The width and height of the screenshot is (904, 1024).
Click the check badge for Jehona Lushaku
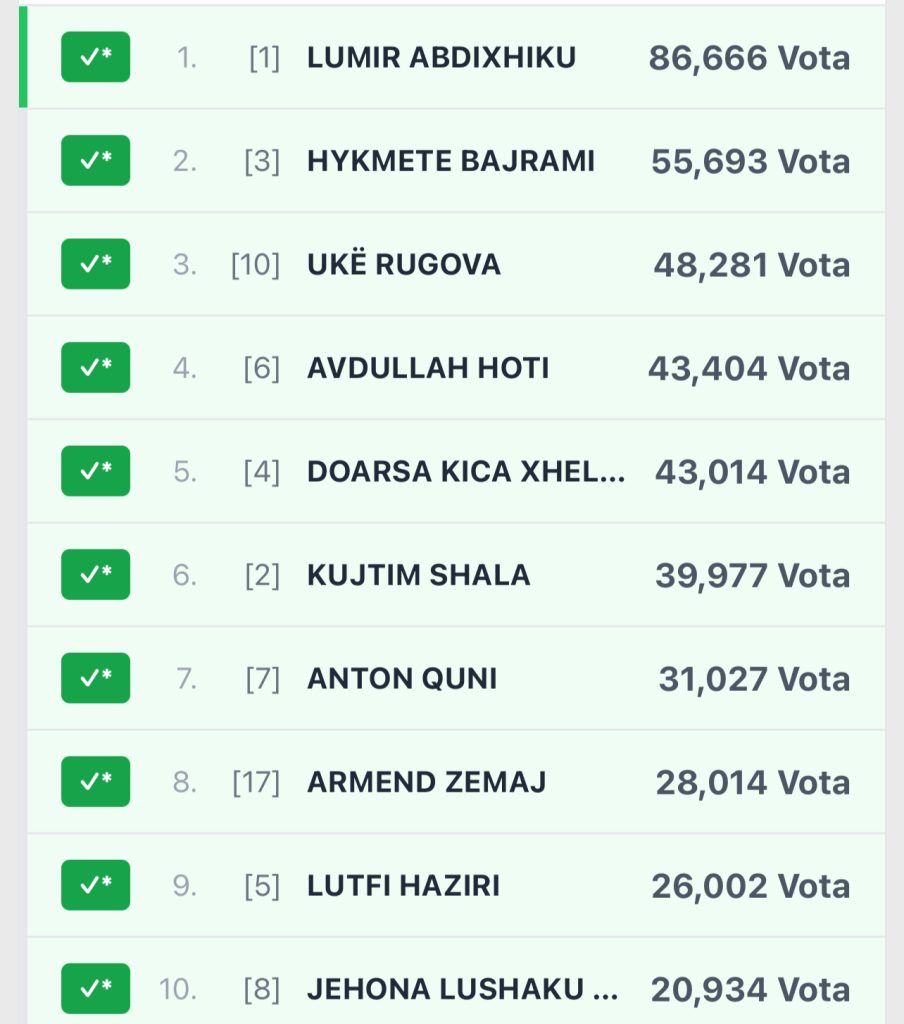(95, 988)
